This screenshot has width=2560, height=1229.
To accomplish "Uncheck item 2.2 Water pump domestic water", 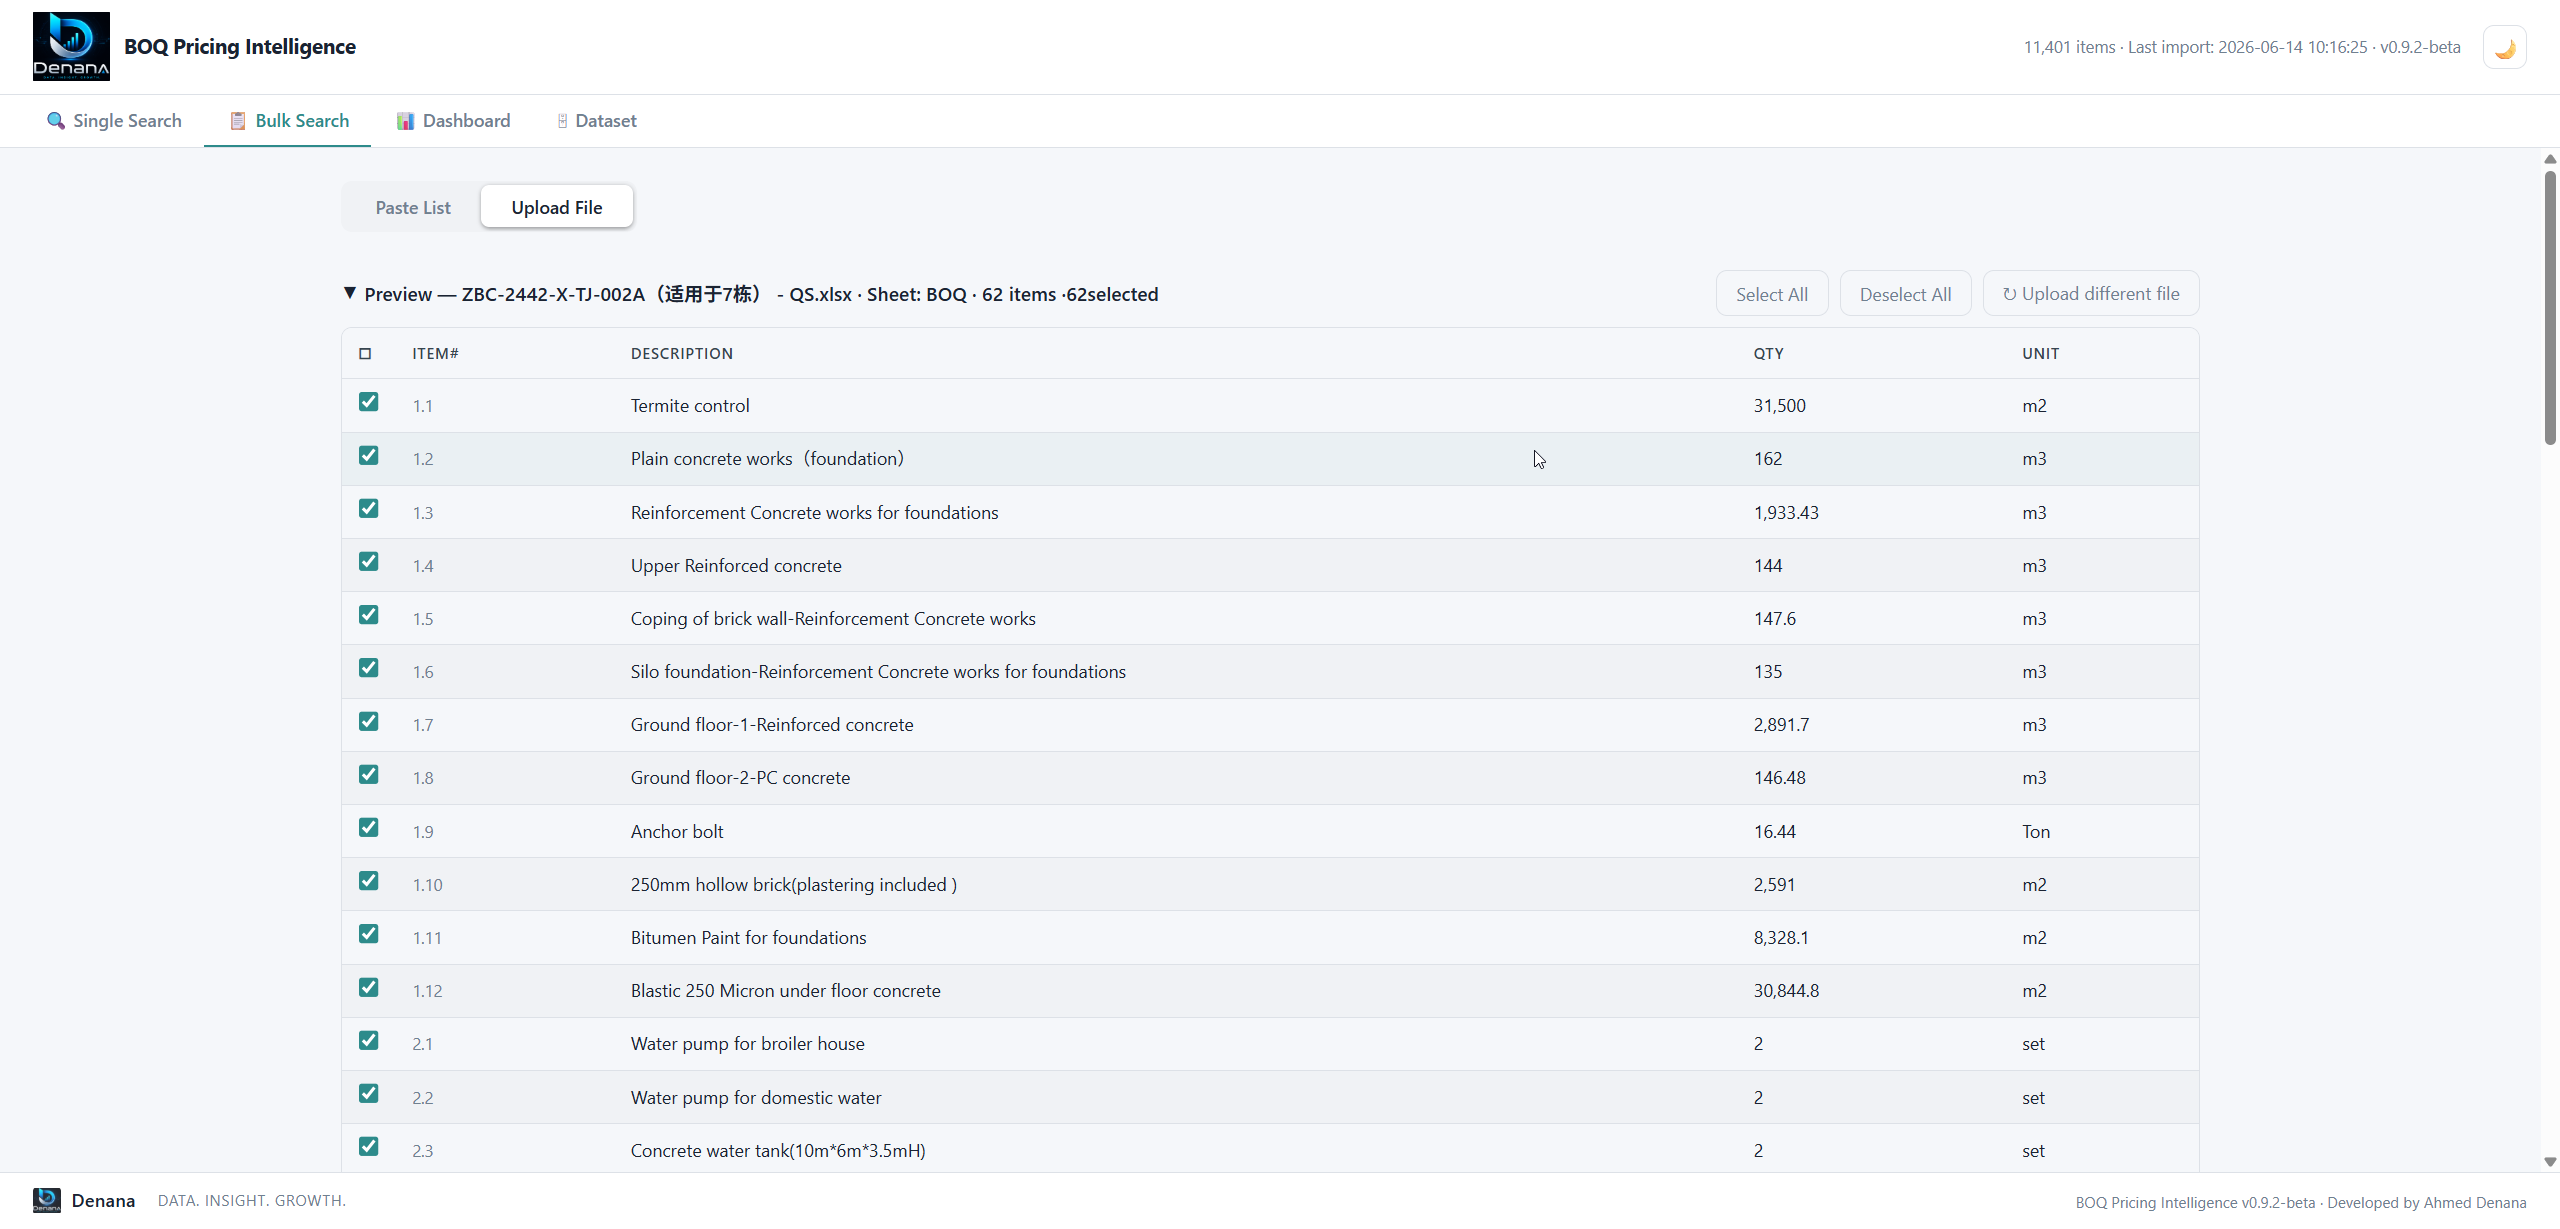I will pos(369,1093).
